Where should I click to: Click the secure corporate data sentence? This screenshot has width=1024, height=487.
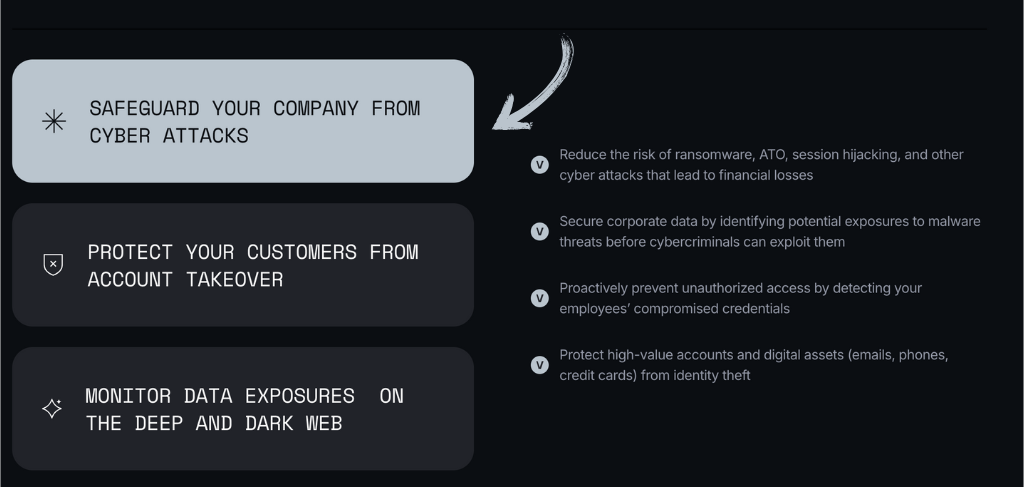pos(770,231)
